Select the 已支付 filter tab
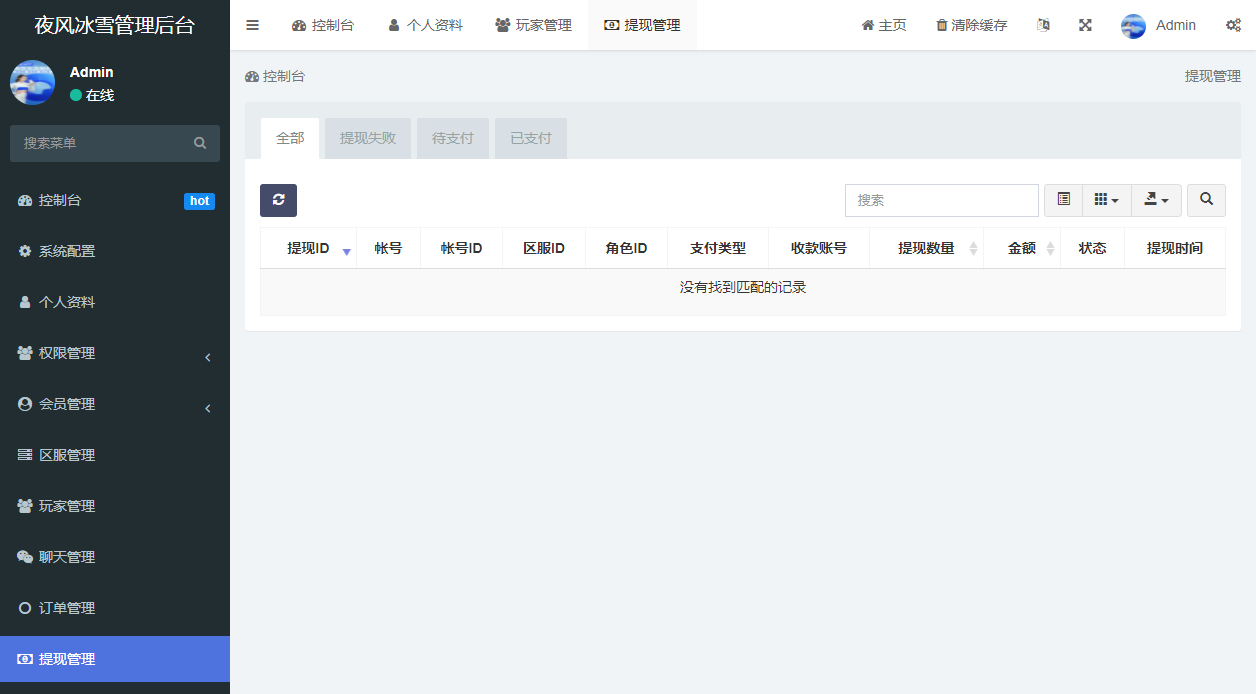Screen dimensions: 1256x694 coord(531,138)
